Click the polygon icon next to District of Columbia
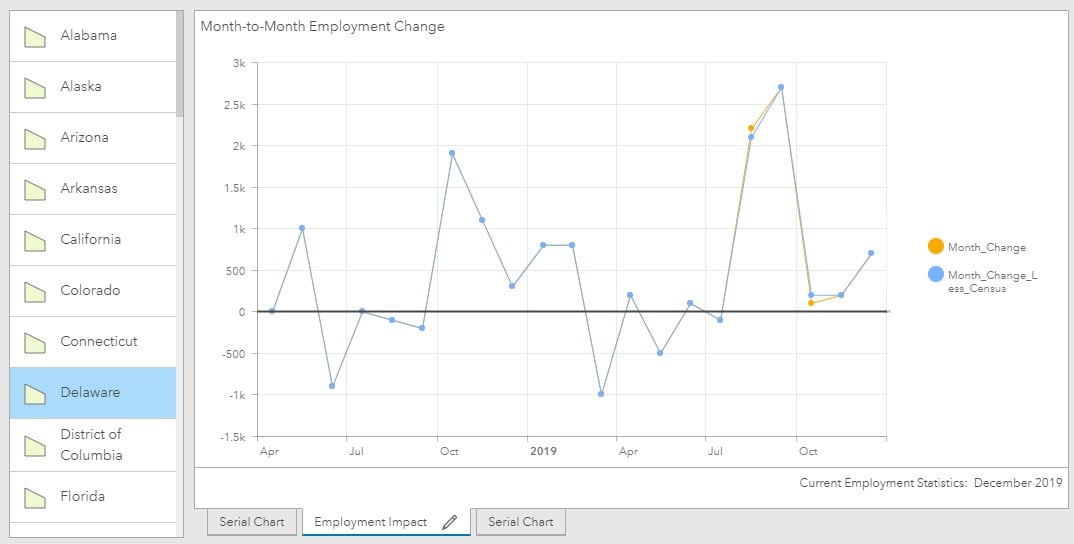The height and width of the screenshot is (544, 1074). click(35, 446)
